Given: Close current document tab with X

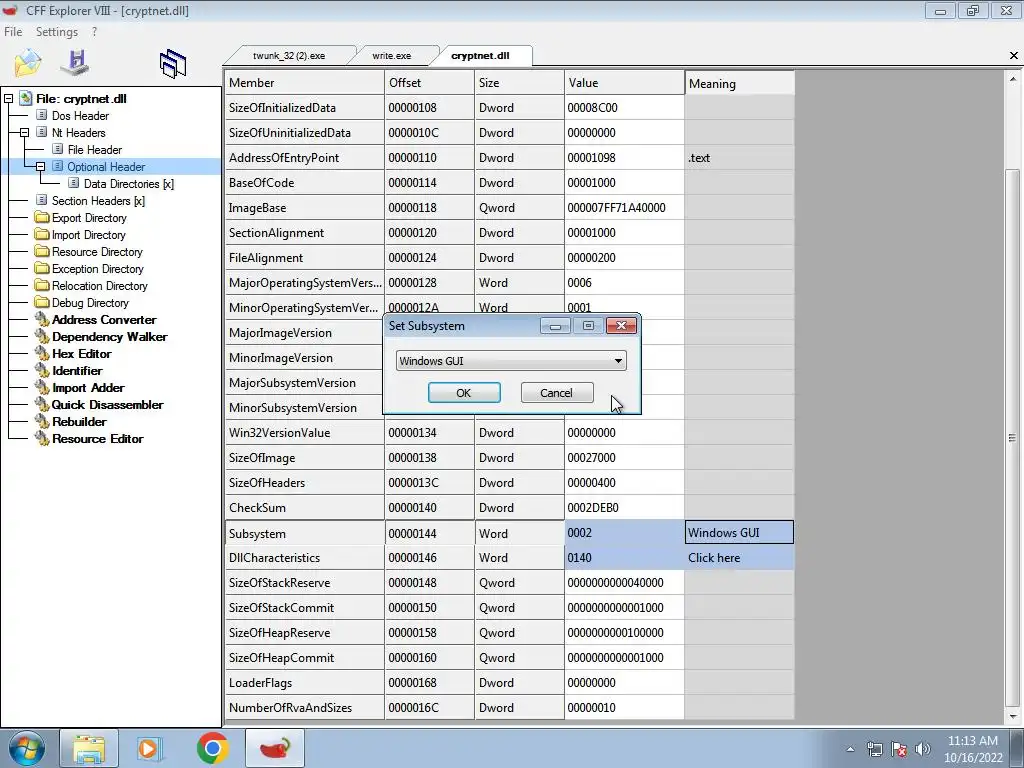Looking at the screenshot, I should pos(1014,56).
